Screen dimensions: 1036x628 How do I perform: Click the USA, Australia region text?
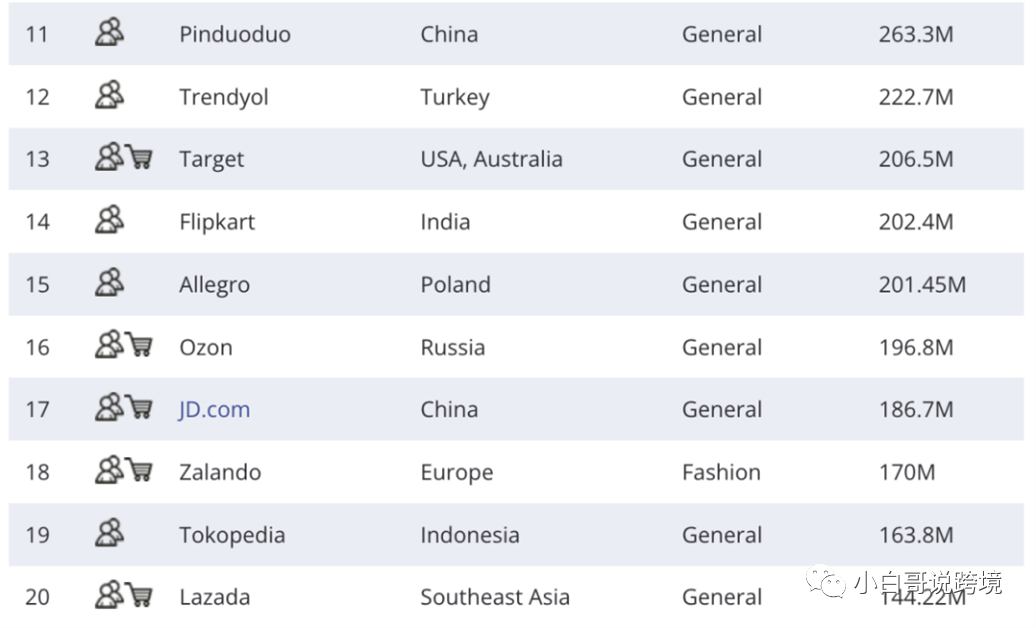coord(491,159)
